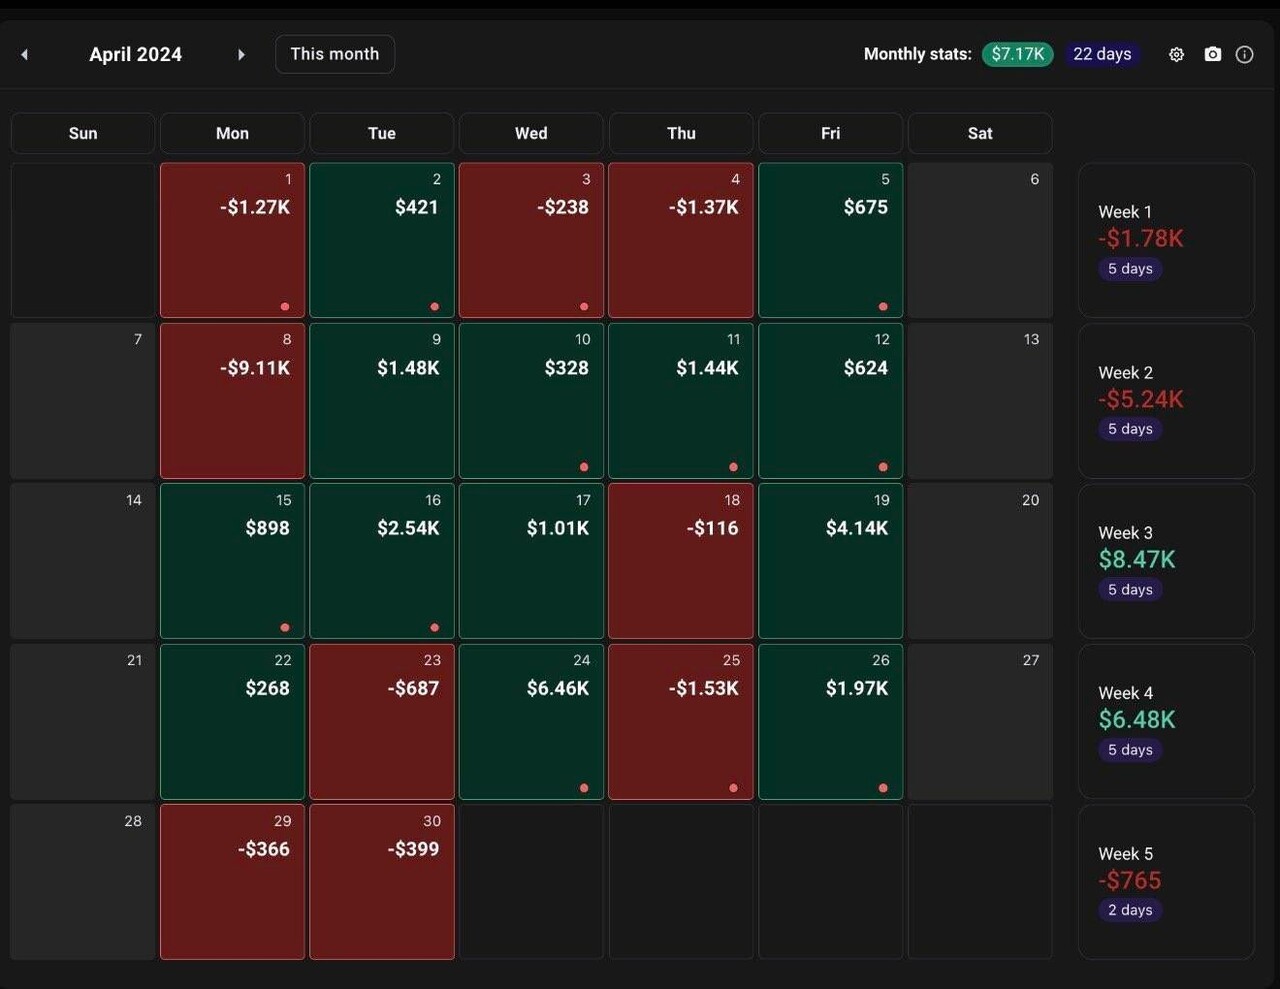This screenshot has width=1280, height=989.
Task: Select the April 2024 month label
Action: point(136,54)
